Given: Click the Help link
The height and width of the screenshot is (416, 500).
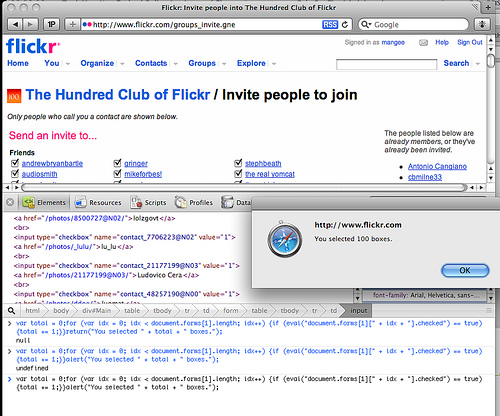Looking at the screenshot, I should 442,42.
